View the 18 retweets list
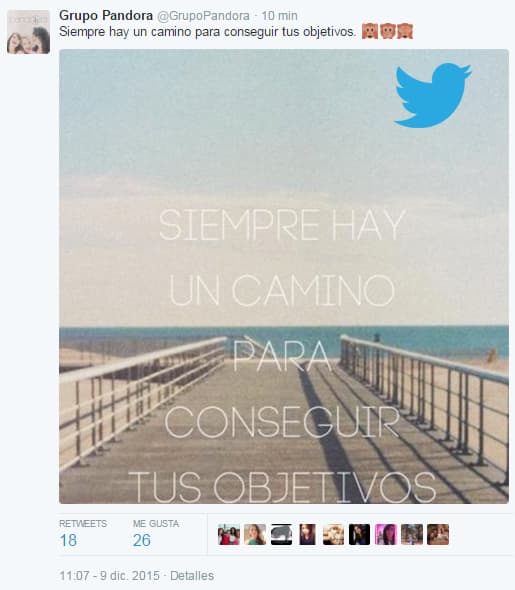The image size is (515, 590). [x=83, y=534]
